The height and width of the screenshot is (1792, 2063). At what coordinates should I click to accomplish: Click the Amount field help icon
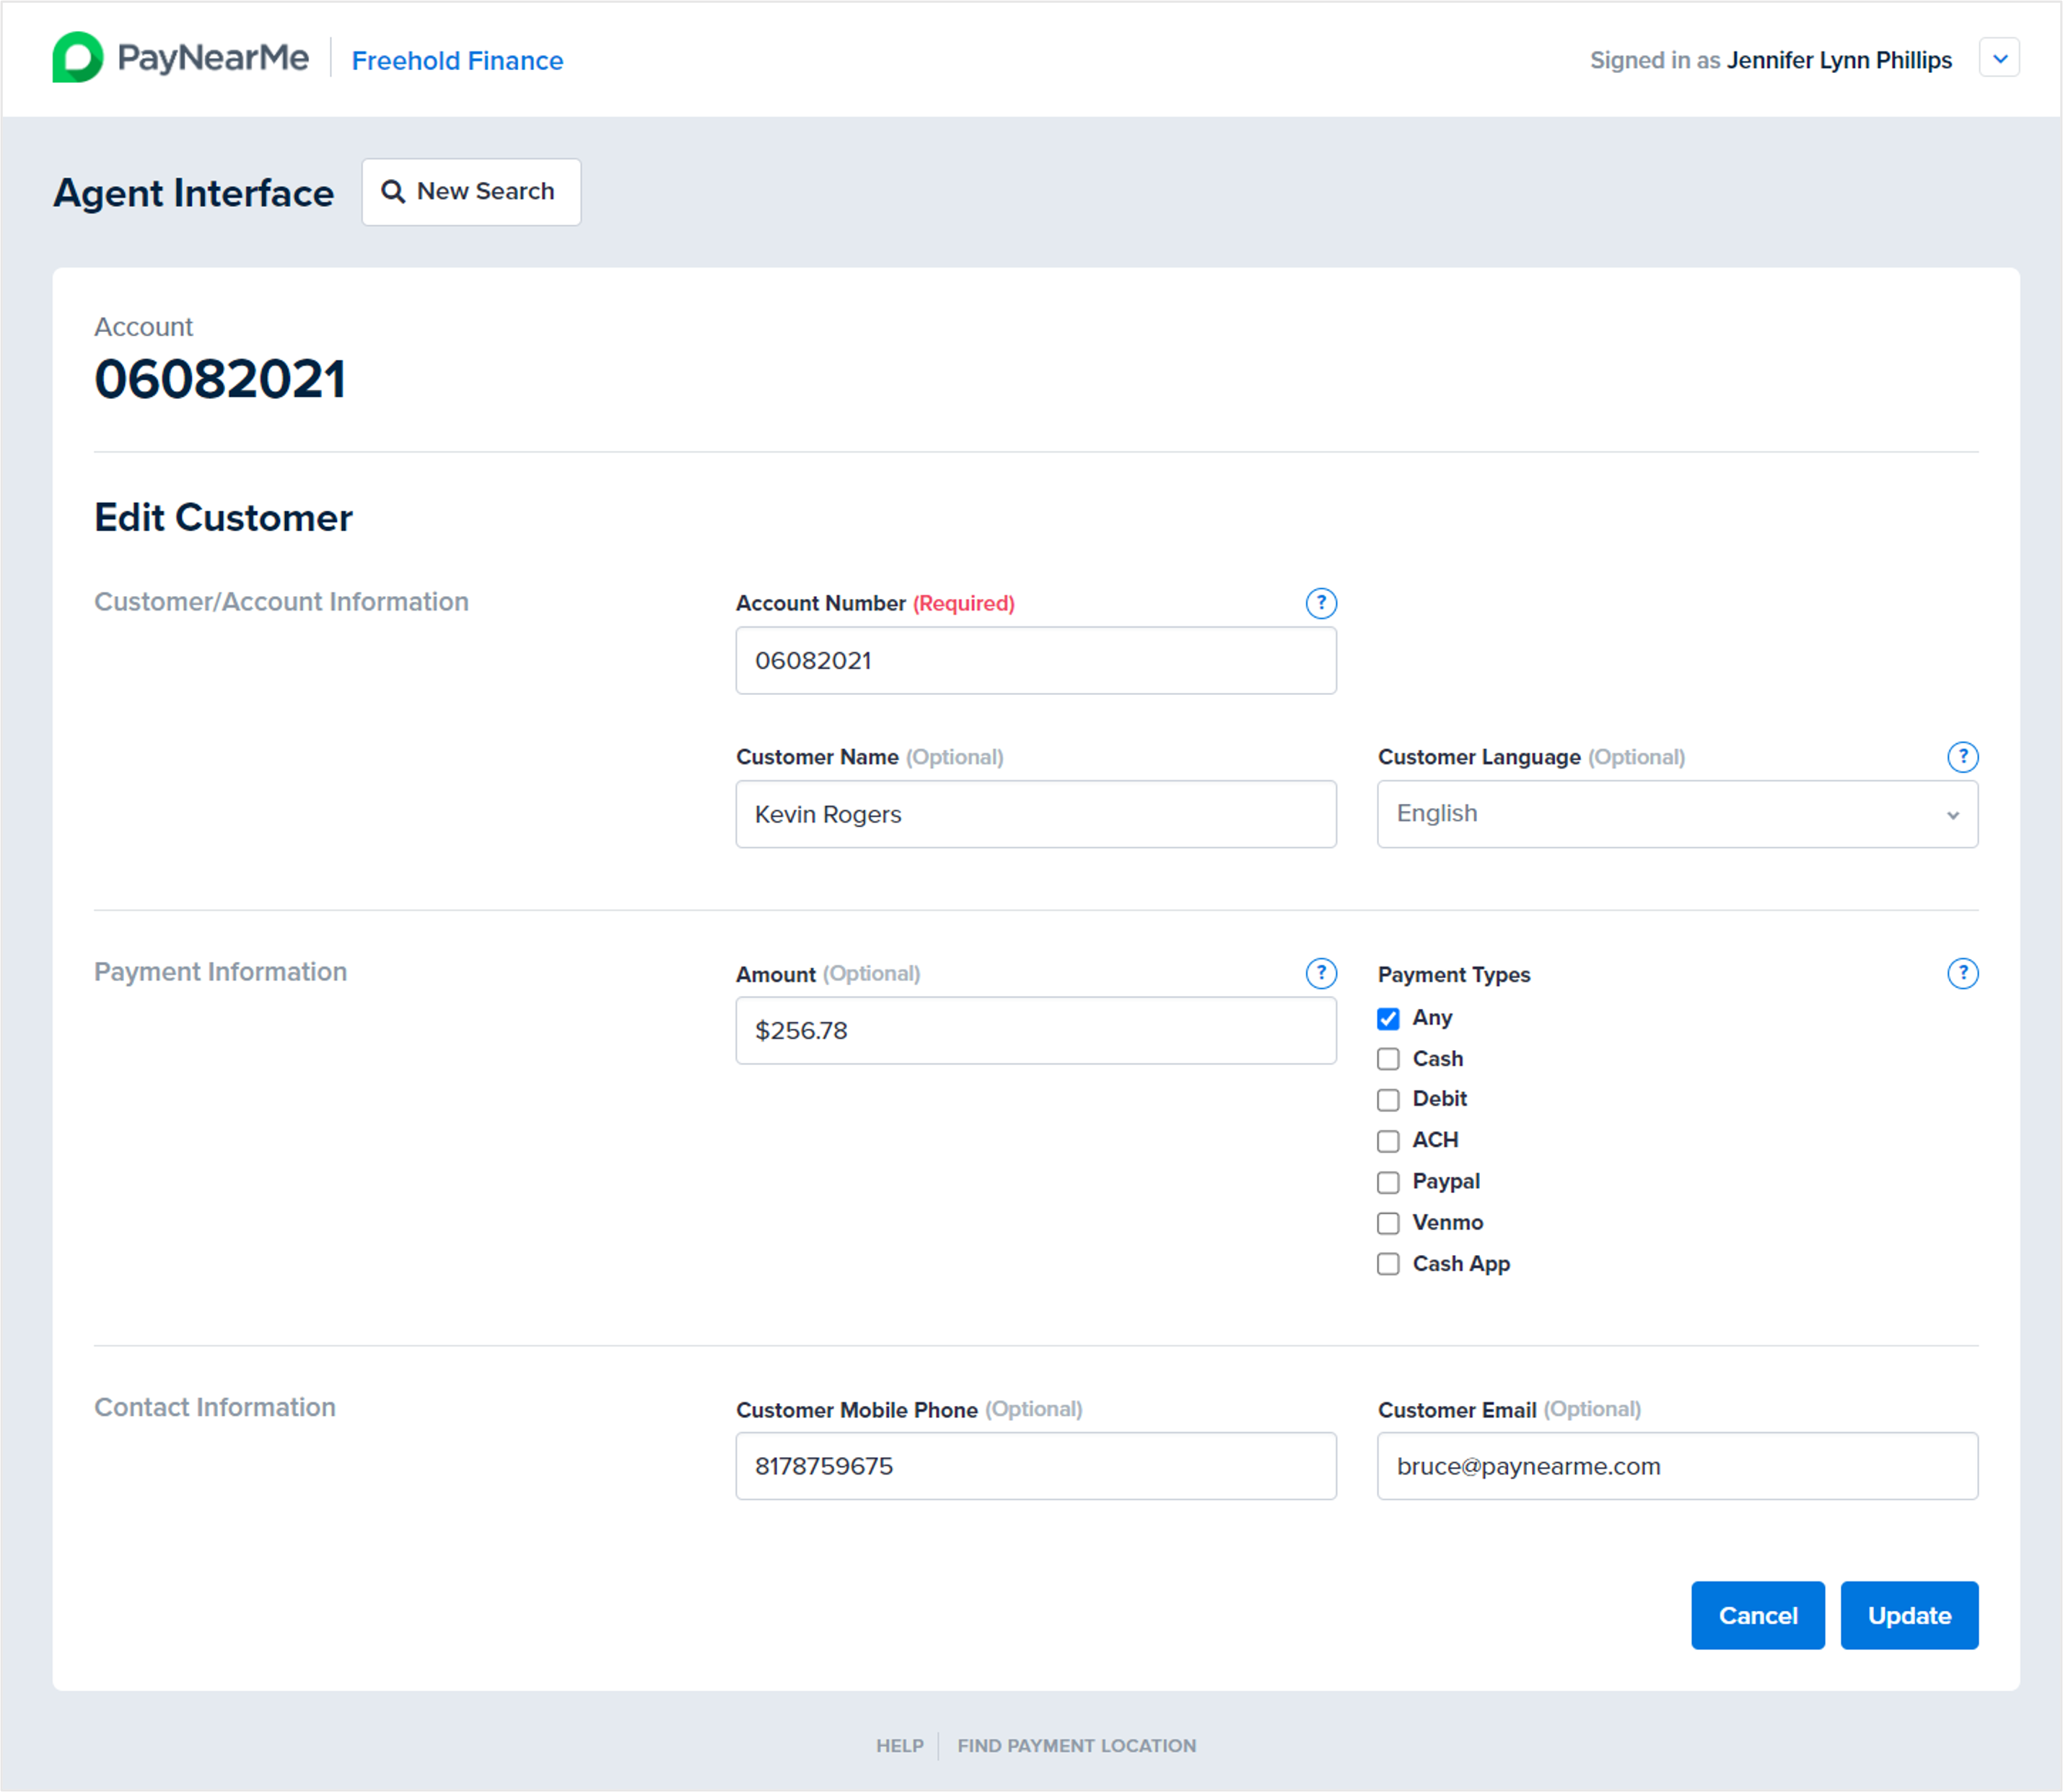click(x=1320, y=973)
